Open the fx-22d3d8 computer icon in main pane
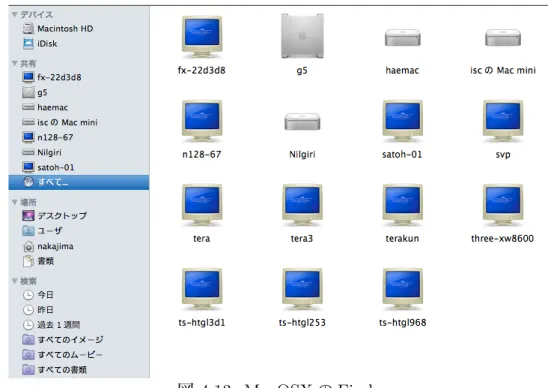The width and height of the screenshot is (548, 388). pos(202,37)
